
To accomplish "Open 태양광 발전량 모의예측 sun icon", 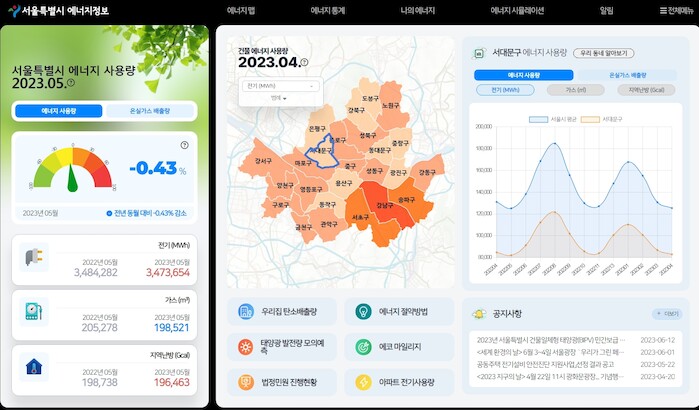I will tap(246, 347).
